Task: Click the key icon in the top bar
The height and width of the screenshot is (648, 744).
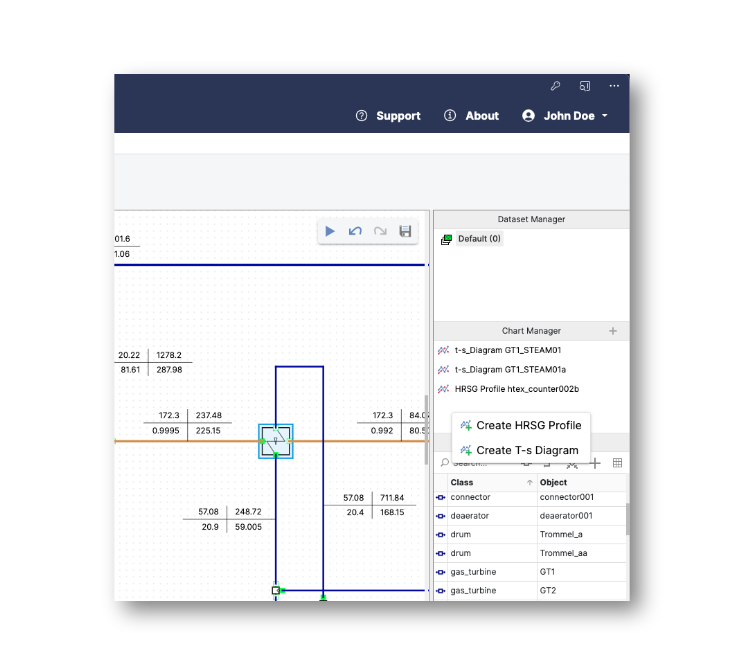Action: click(x=556, y=86)
